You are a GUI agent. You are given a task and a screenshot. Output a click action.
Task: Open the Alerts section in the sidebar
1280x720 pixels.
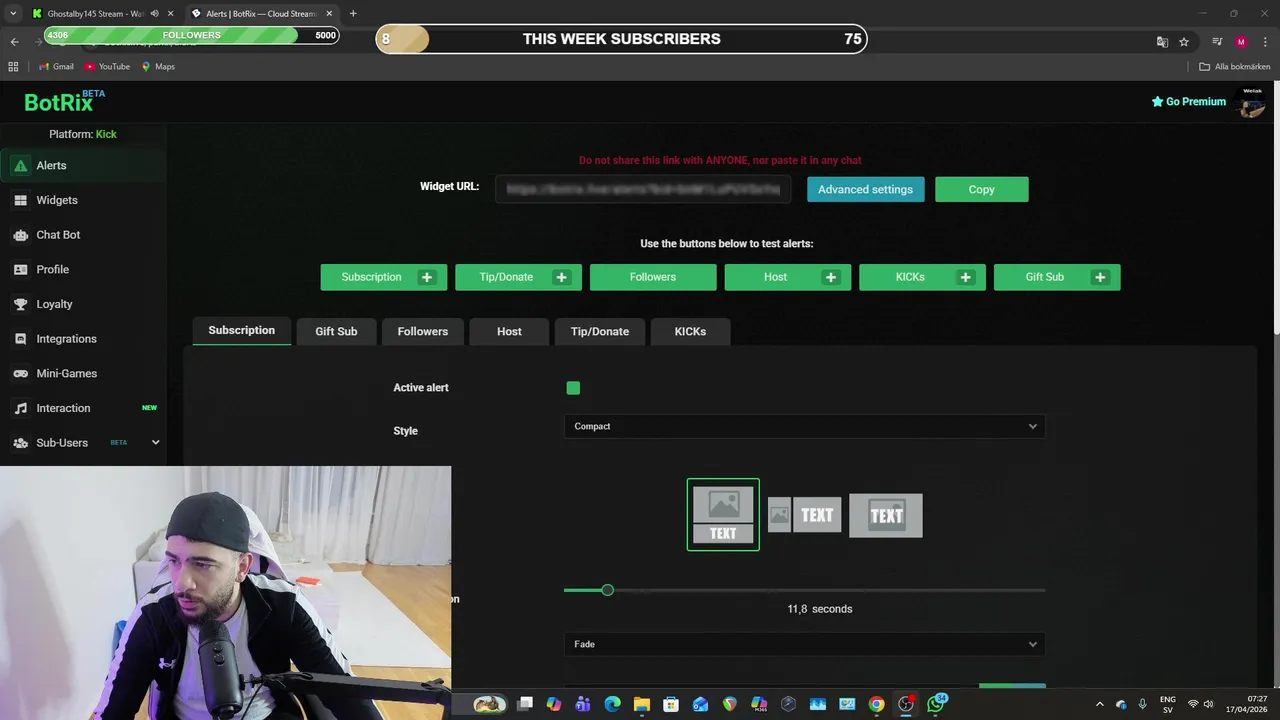[82, 166]
